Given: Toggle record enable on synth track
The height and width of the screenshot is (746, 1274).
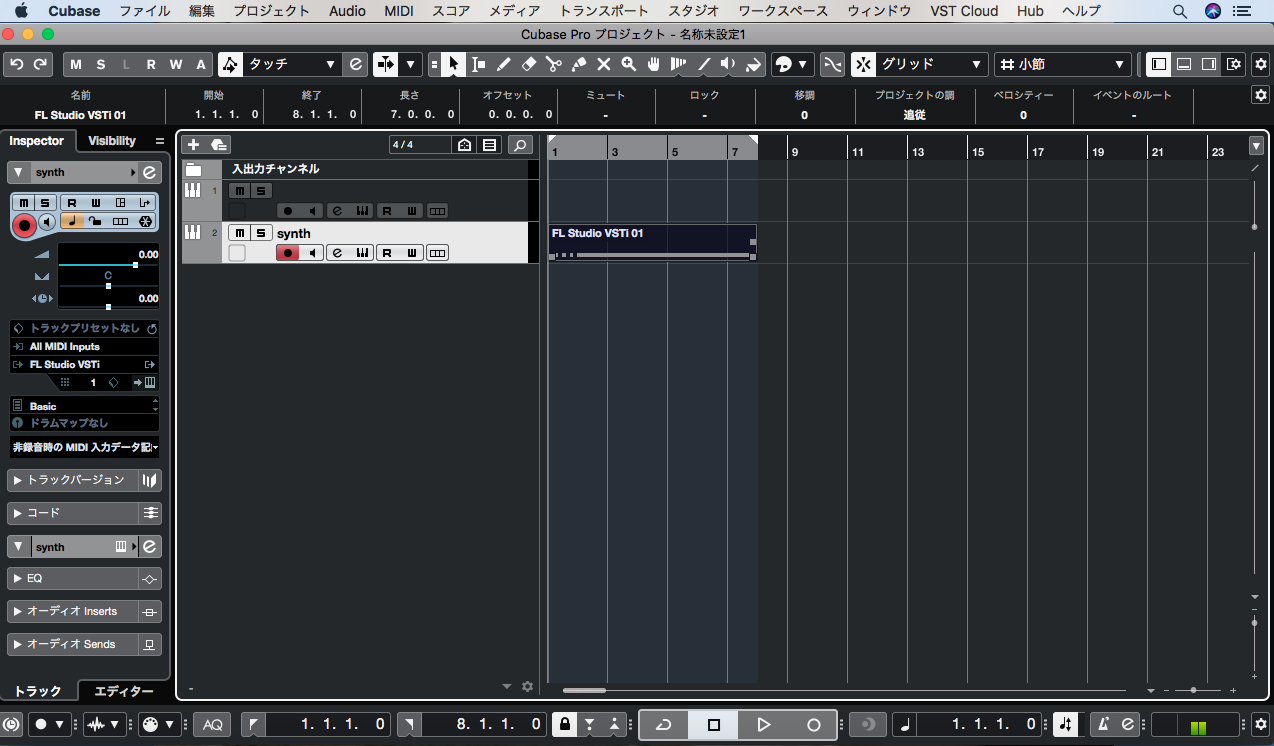Looking at the screenshot, I should 288,253.
